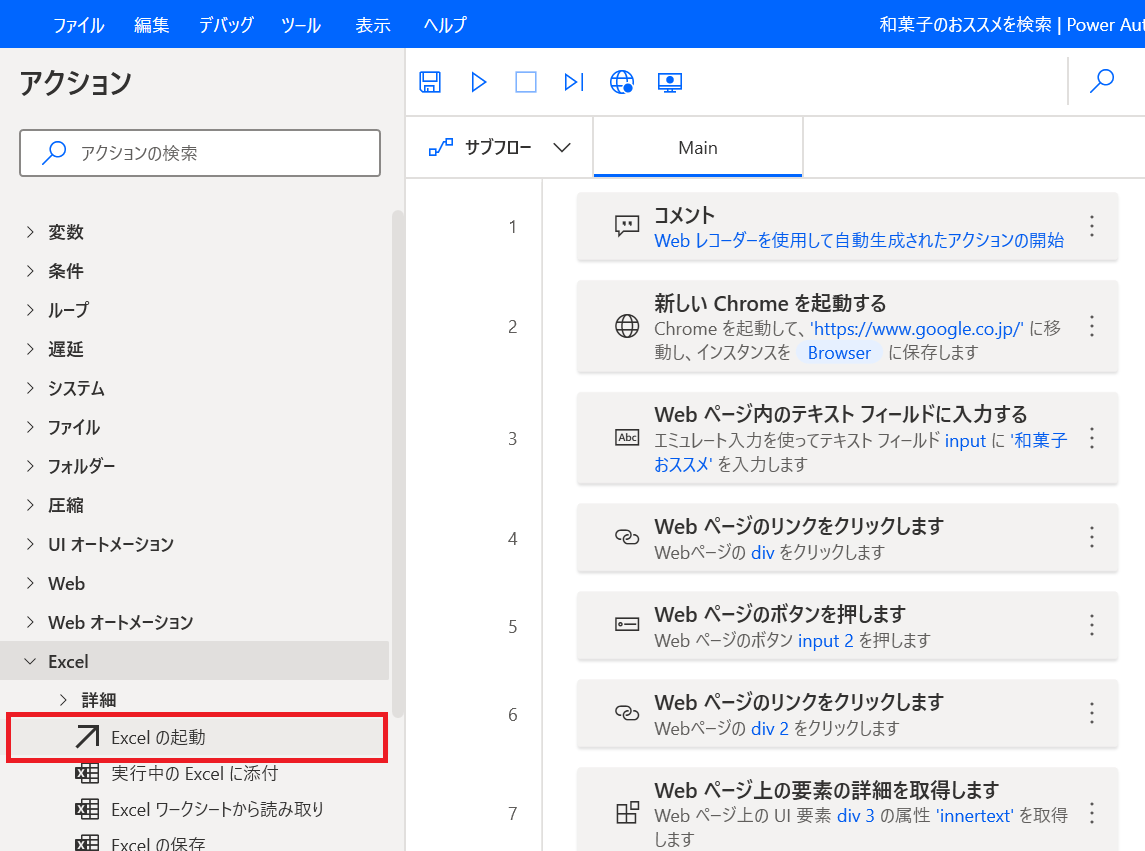Collapse the Excel action group

pyautogui.click(x=30, y=661)
